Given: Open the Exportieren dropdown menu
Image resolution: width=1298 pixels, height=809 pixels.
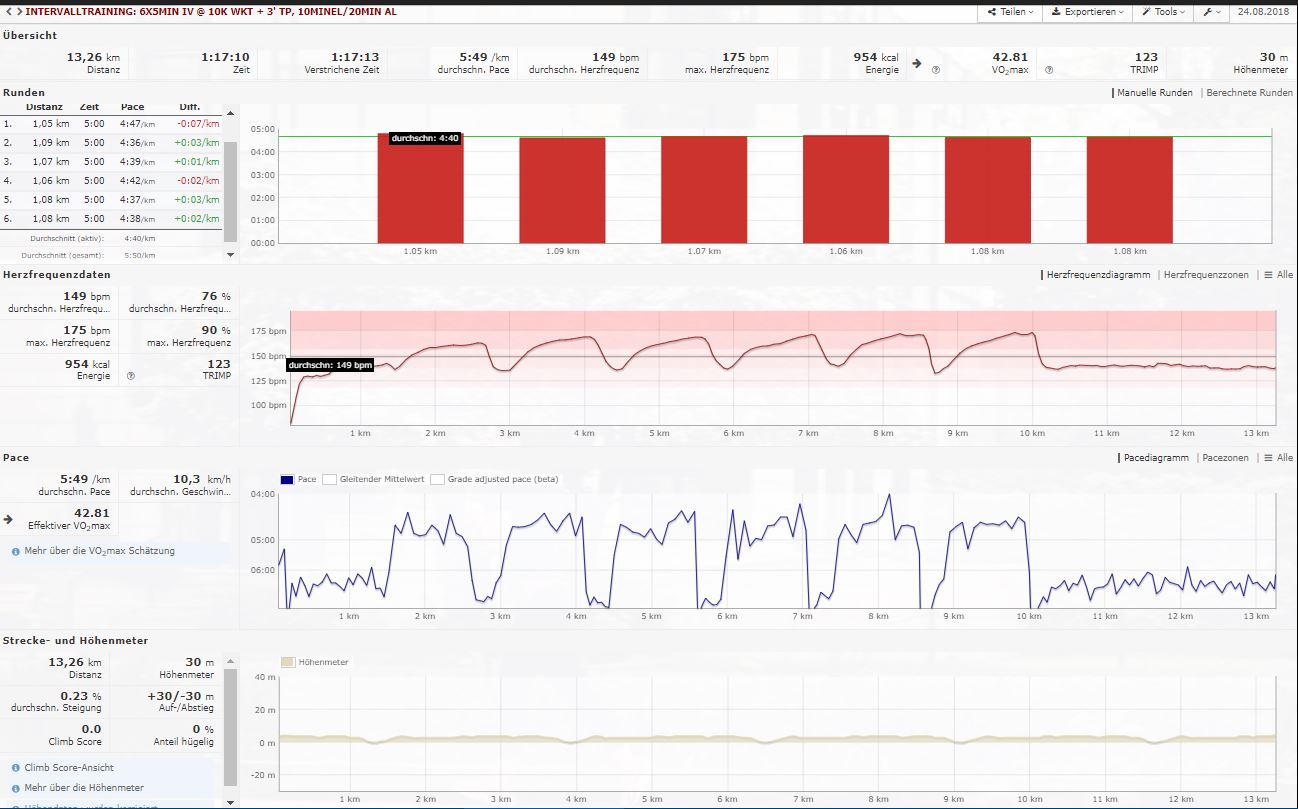Looking at the screenshot, I should [x=1085, y=12].
